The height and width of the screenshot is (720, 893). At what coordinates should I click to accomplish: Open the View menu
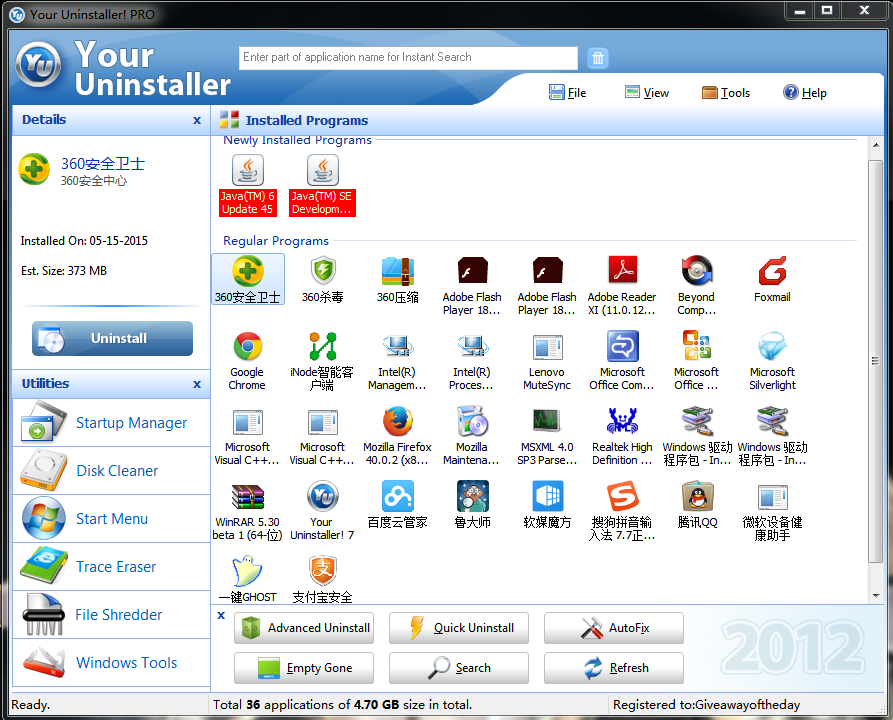pyautogui.click(x=647, y=92)
